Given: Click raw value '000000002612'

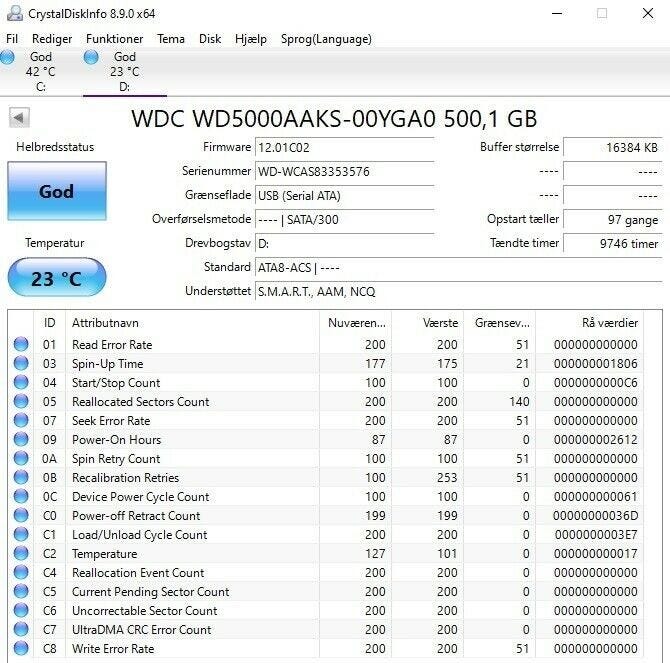Looking at the screenshot, I should pos(596,440).
